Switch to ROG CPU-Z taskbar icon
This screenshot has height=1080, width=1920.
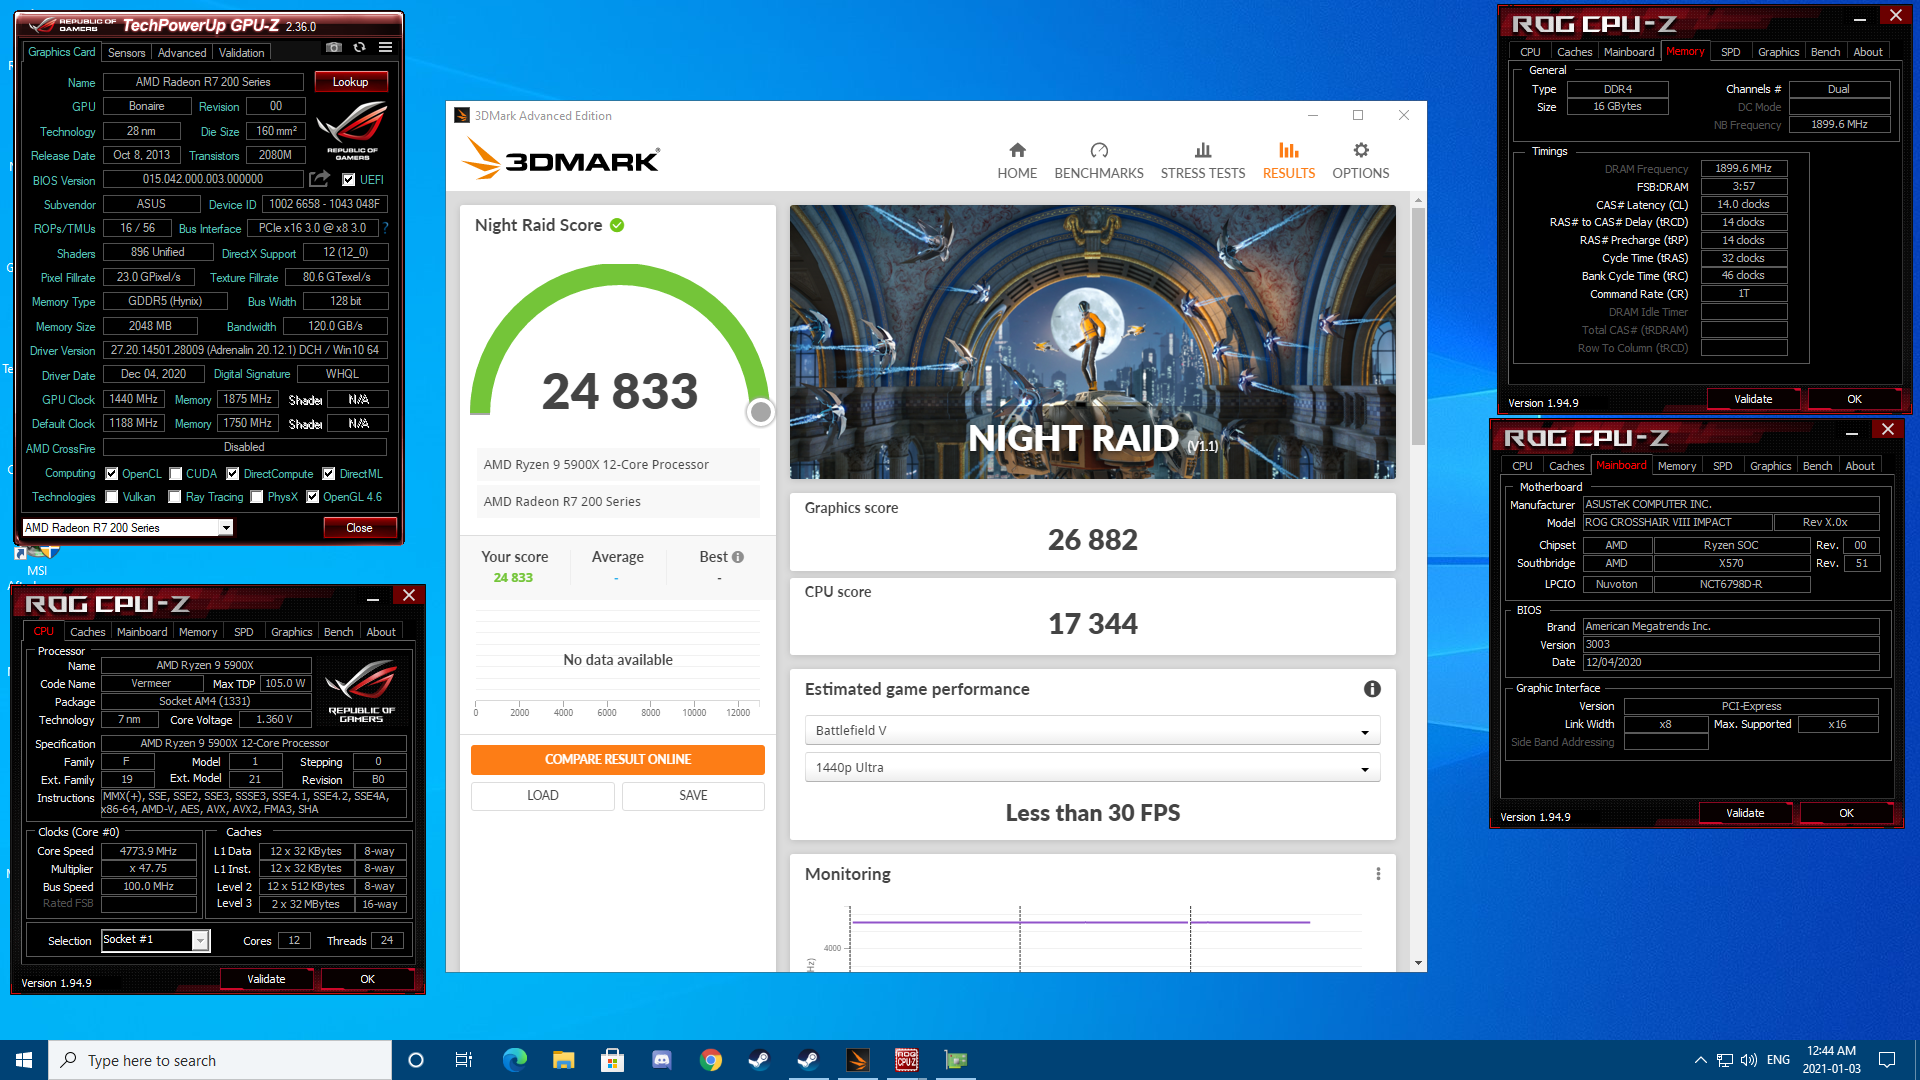click(906, 1060)
